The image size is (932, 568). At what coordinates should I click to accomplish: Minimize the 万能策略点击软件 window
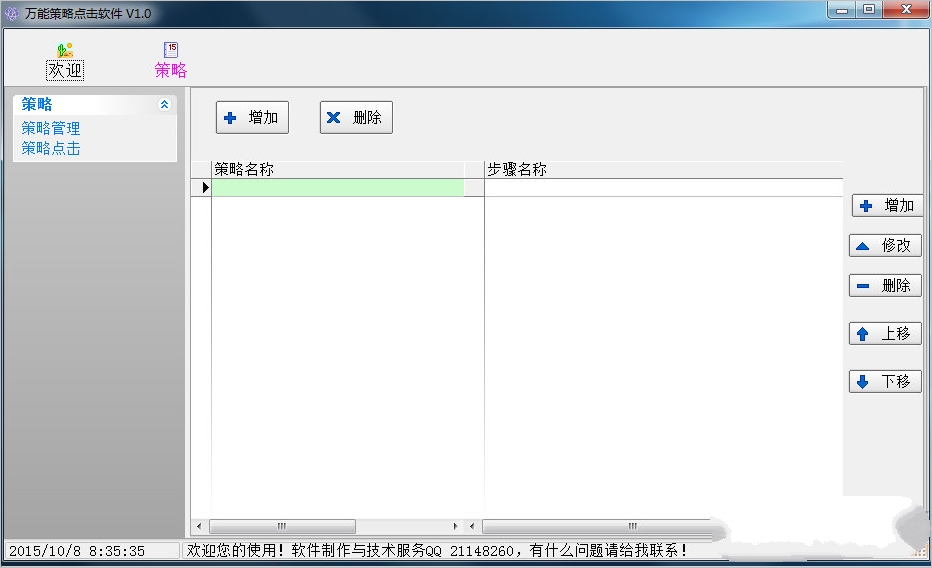tap(842, 10)
